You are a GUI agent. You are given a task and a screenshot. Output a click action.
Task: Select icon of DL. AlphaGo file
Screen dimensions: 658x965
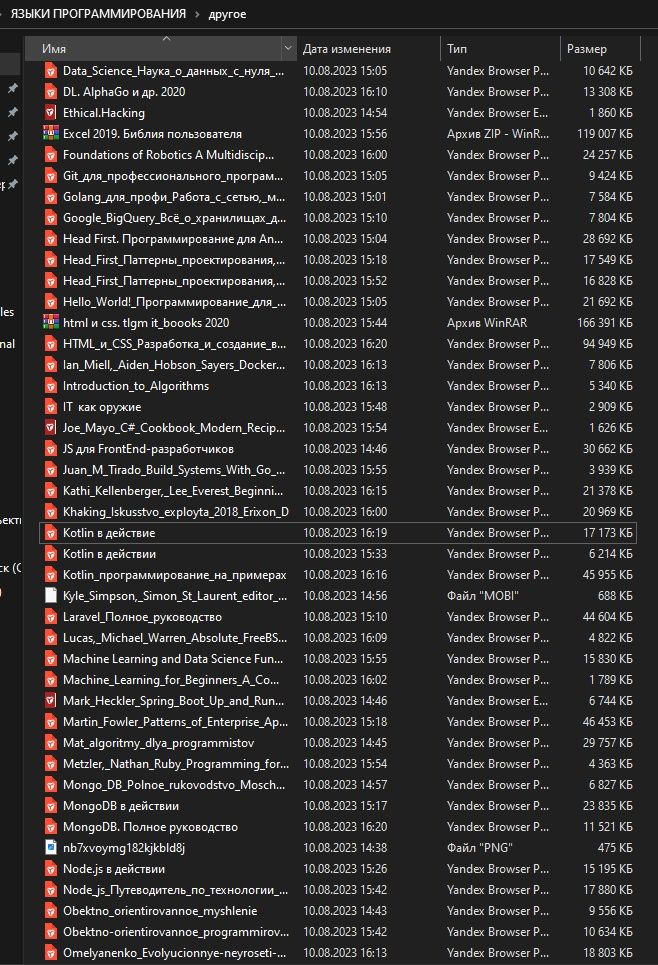[50, 92]
